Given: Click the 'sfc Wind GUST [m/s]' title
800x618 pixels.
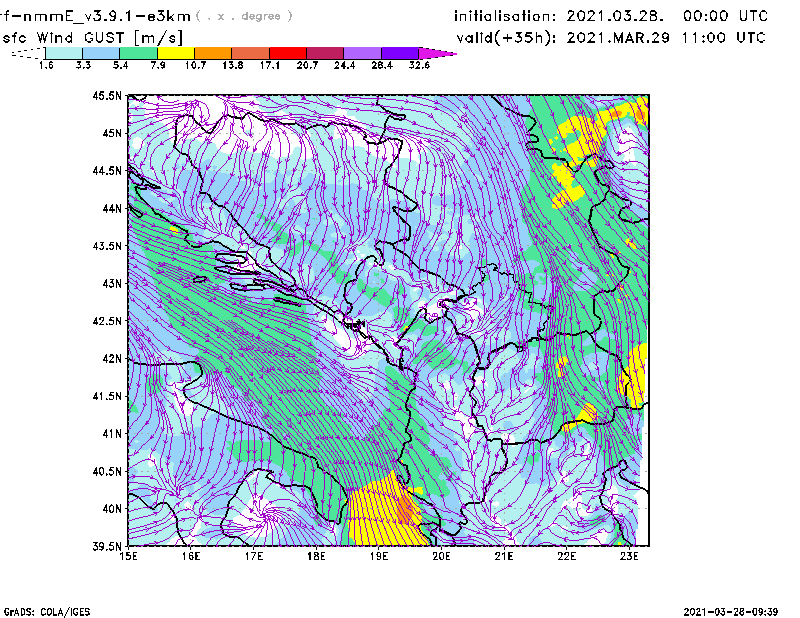Looking at the screenshot, I should coord(92,38).
